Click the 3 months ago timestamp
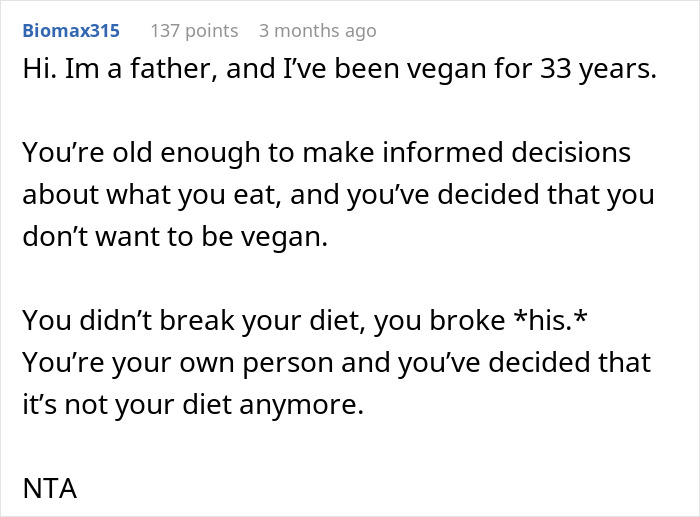The image size is (700, 517). coord(317,31)
